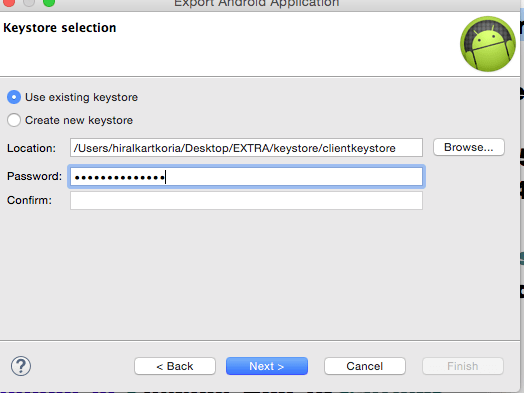The image size is (524, 393).
Task: Click the green Android robot logo
Action: coord(488,44)
